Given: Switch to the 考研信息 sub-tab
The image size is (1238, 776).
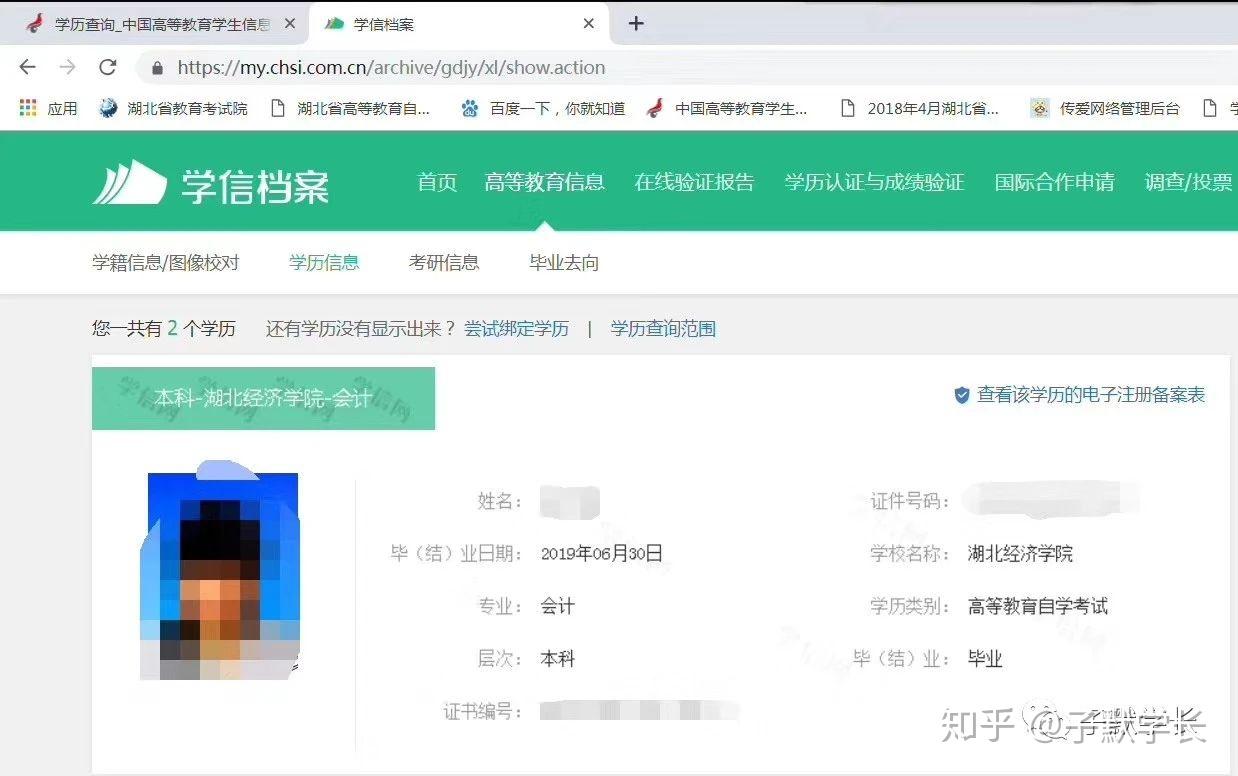Looking at the screenshot, I should coord(444,263).
